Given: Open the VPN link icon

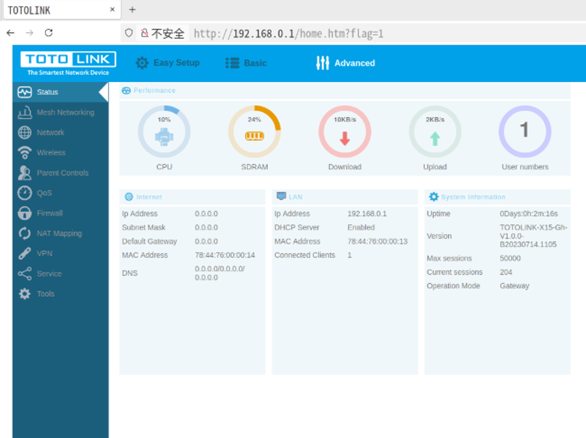Looking at the screenshot, I should point(25,253).
